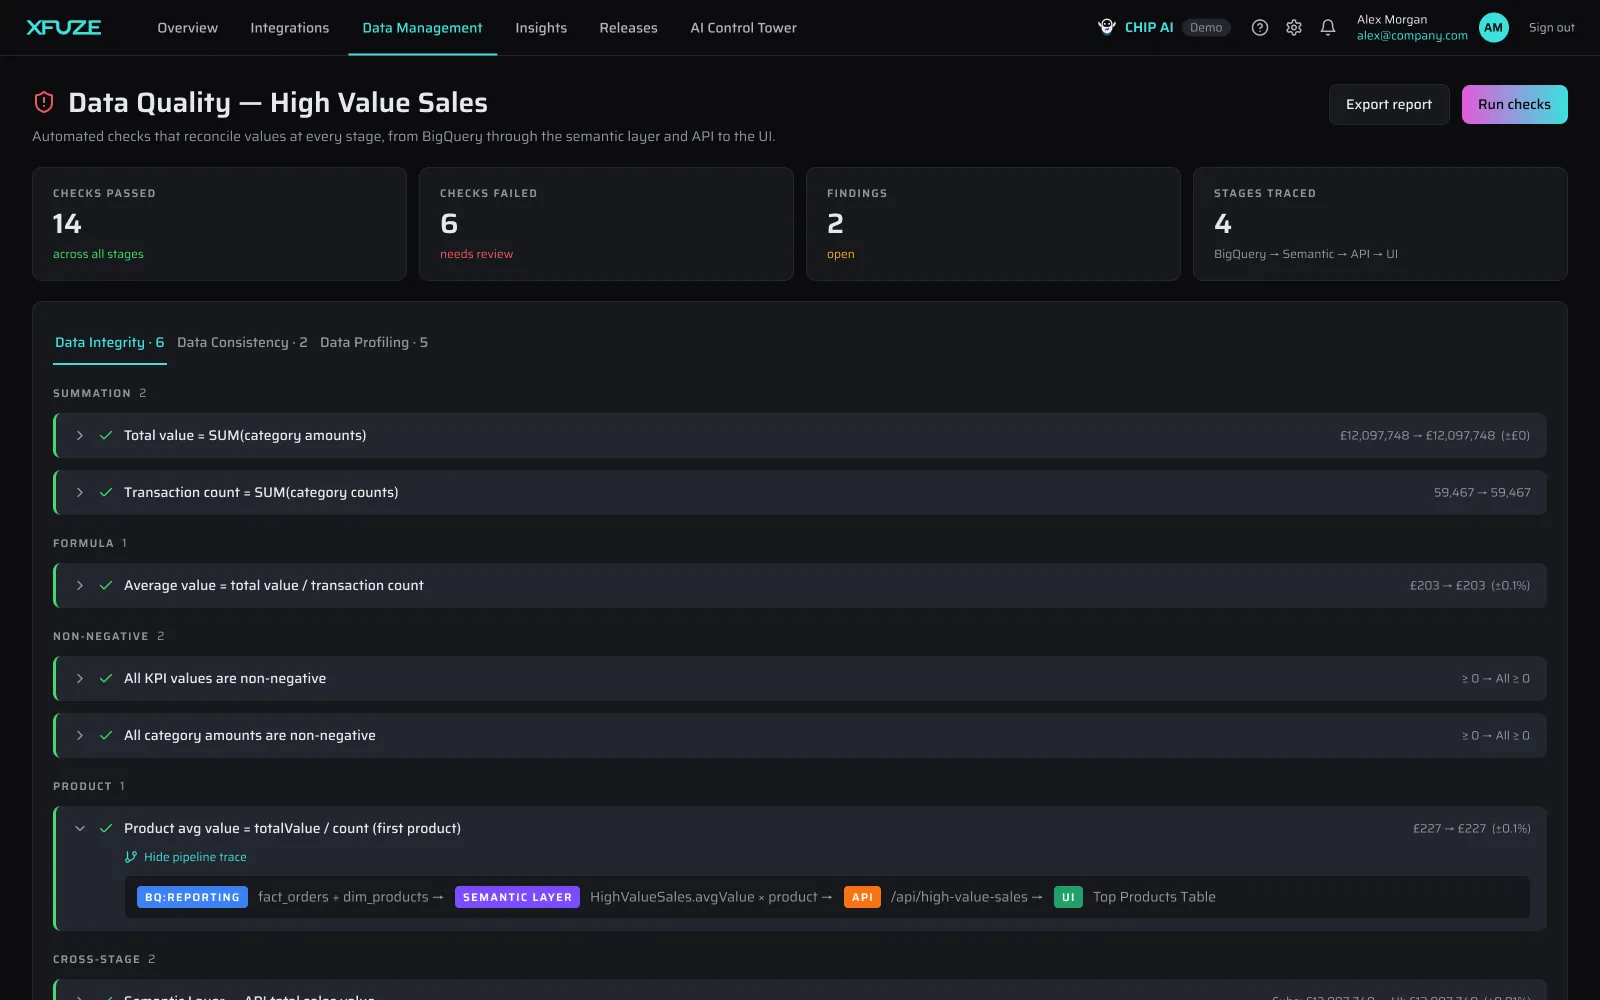Open the notifications bell icon
1600x1000 pixels.
pos(1328,28)
